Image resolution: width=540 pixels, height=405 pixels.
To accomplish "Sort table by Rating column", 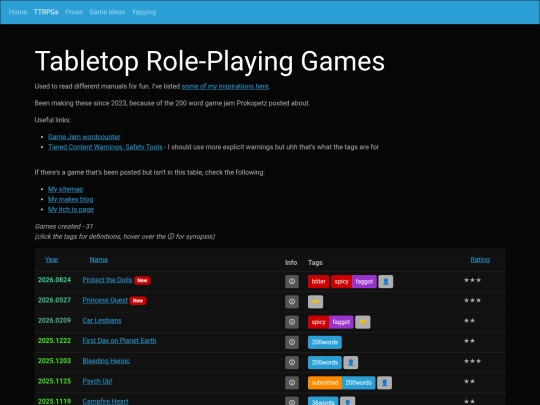I will pos(480,260).
